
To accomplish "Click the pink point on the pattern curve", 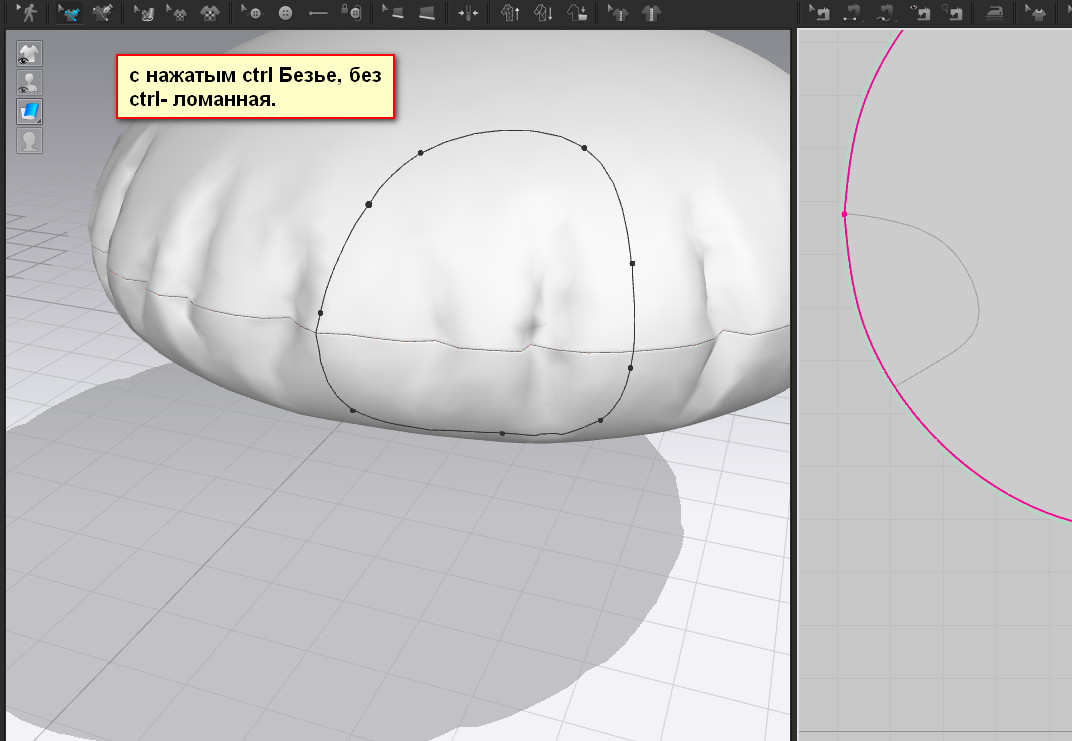I will click(x=844, y=214).
